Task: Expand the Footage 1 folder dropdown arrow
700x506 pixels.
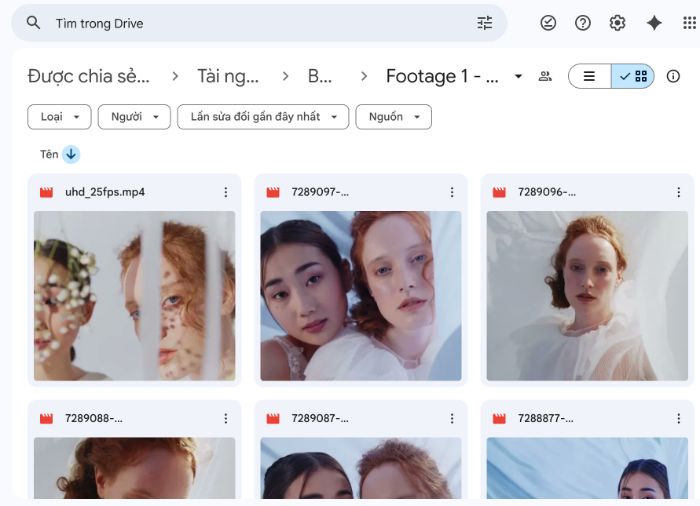Action: [x=518, y=76]
